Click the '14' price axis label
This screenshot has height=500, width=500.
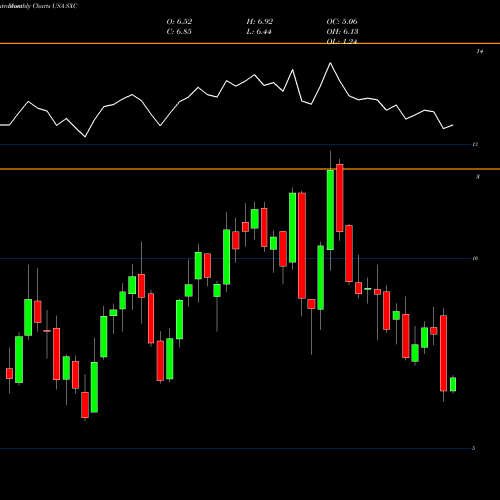(x=480, y=51)
